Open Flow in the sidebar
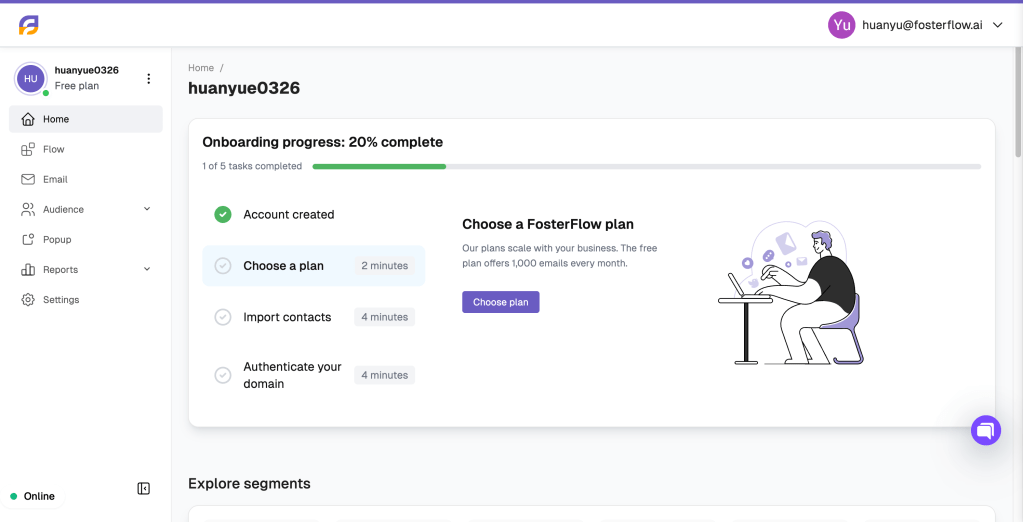 85,149
